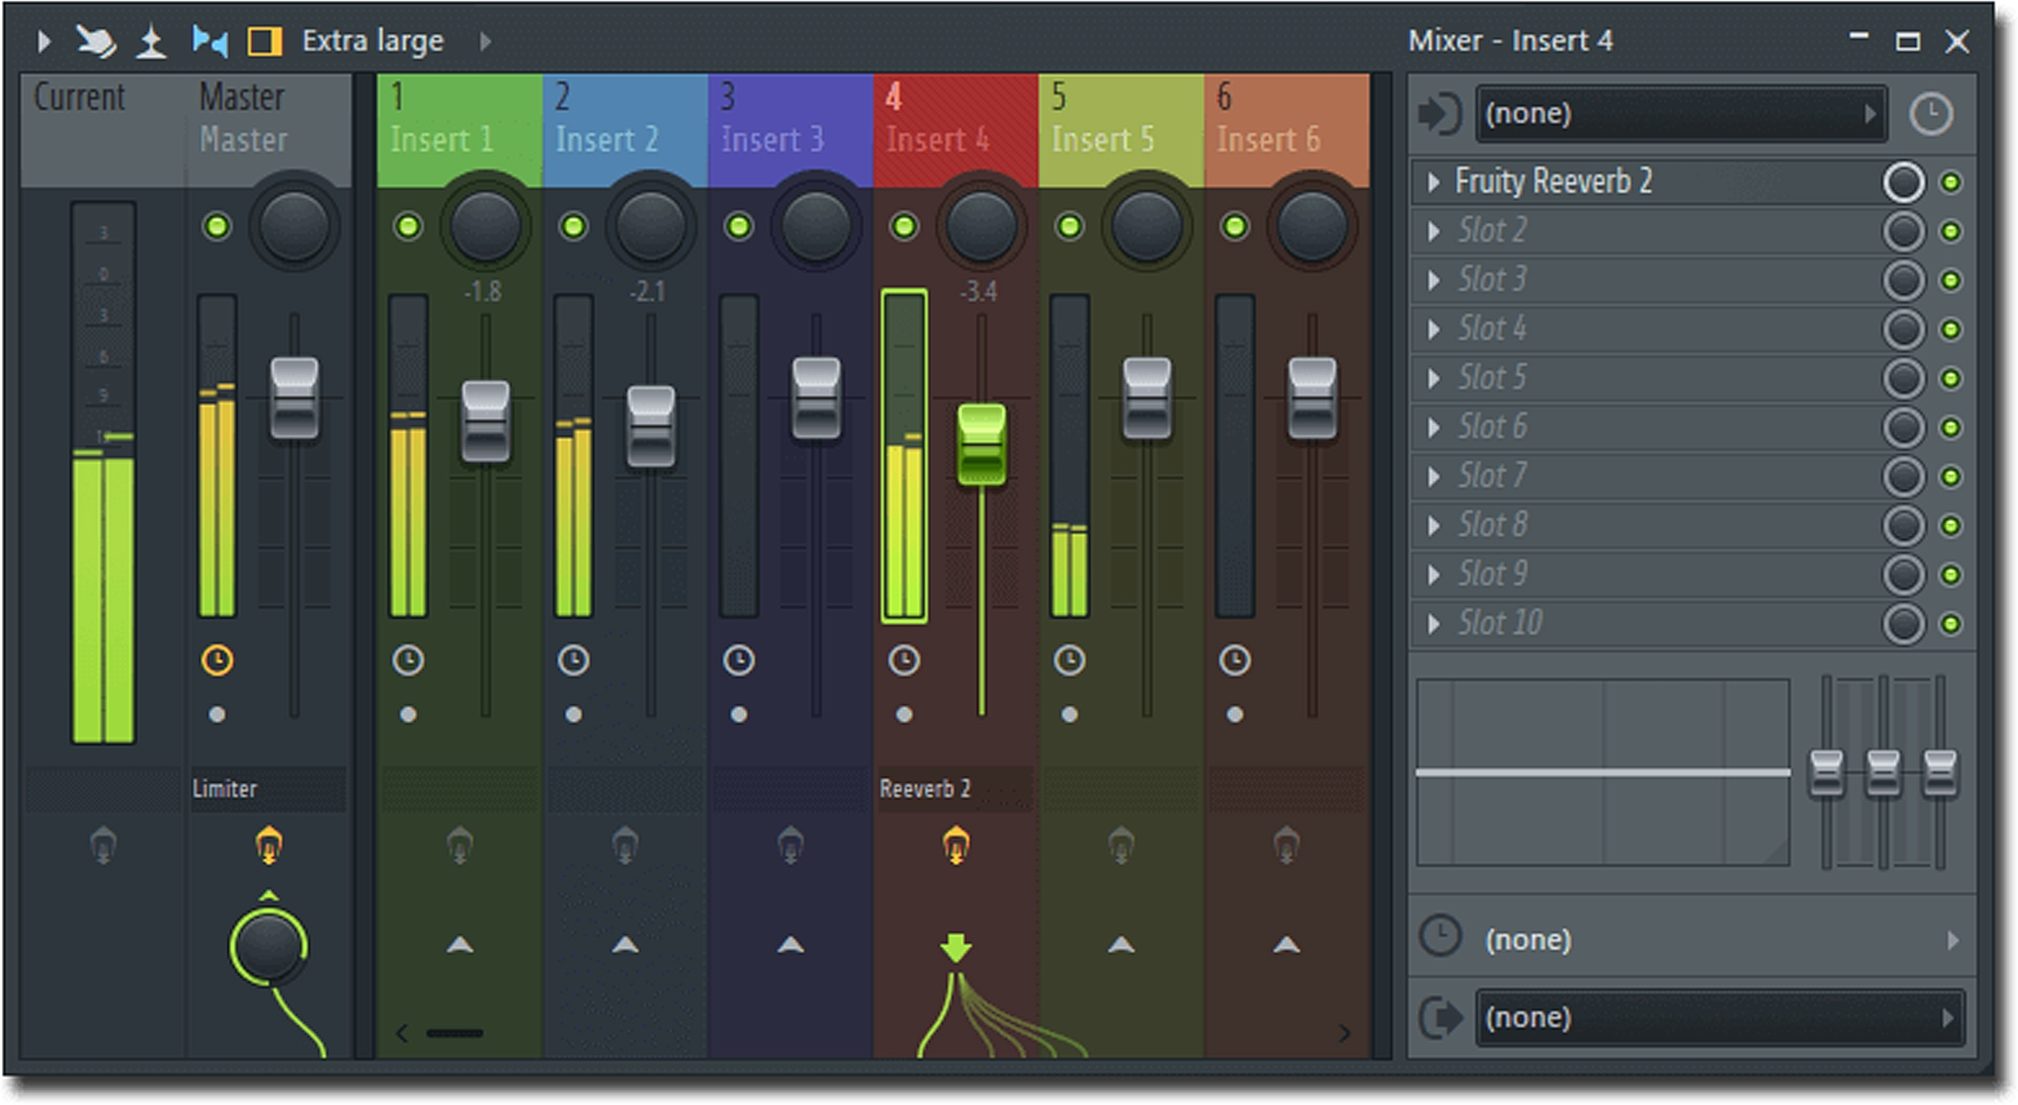Image resolution: width=2018 pixels, height=1105 pixels.
Task: Click empty Slot 6 label
Action: click(x=1492, y=427)
